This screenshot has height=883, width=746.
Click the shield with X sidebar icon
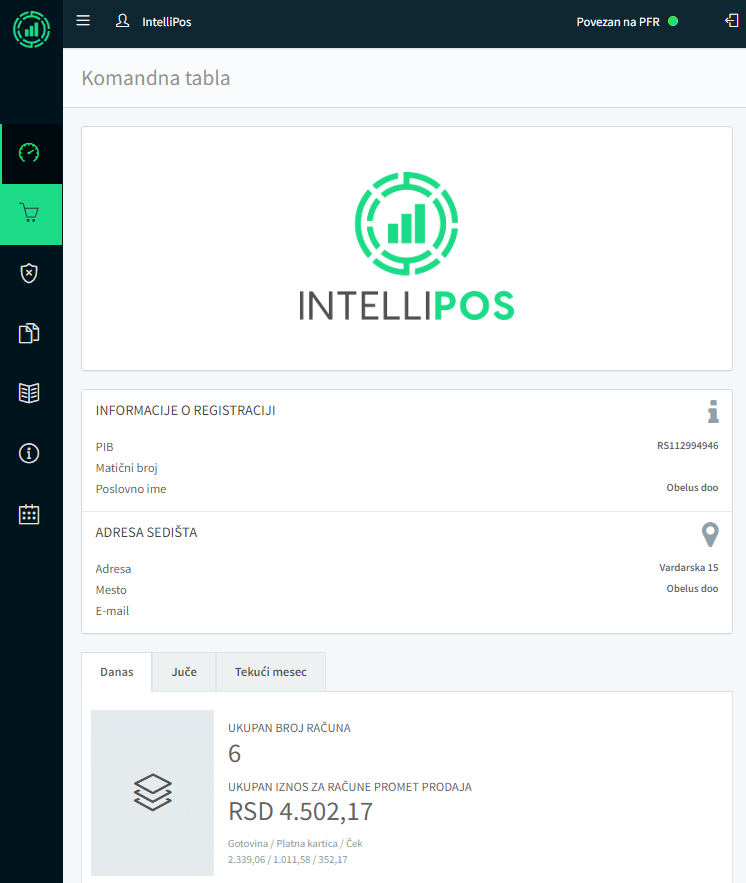pos(30,273)
